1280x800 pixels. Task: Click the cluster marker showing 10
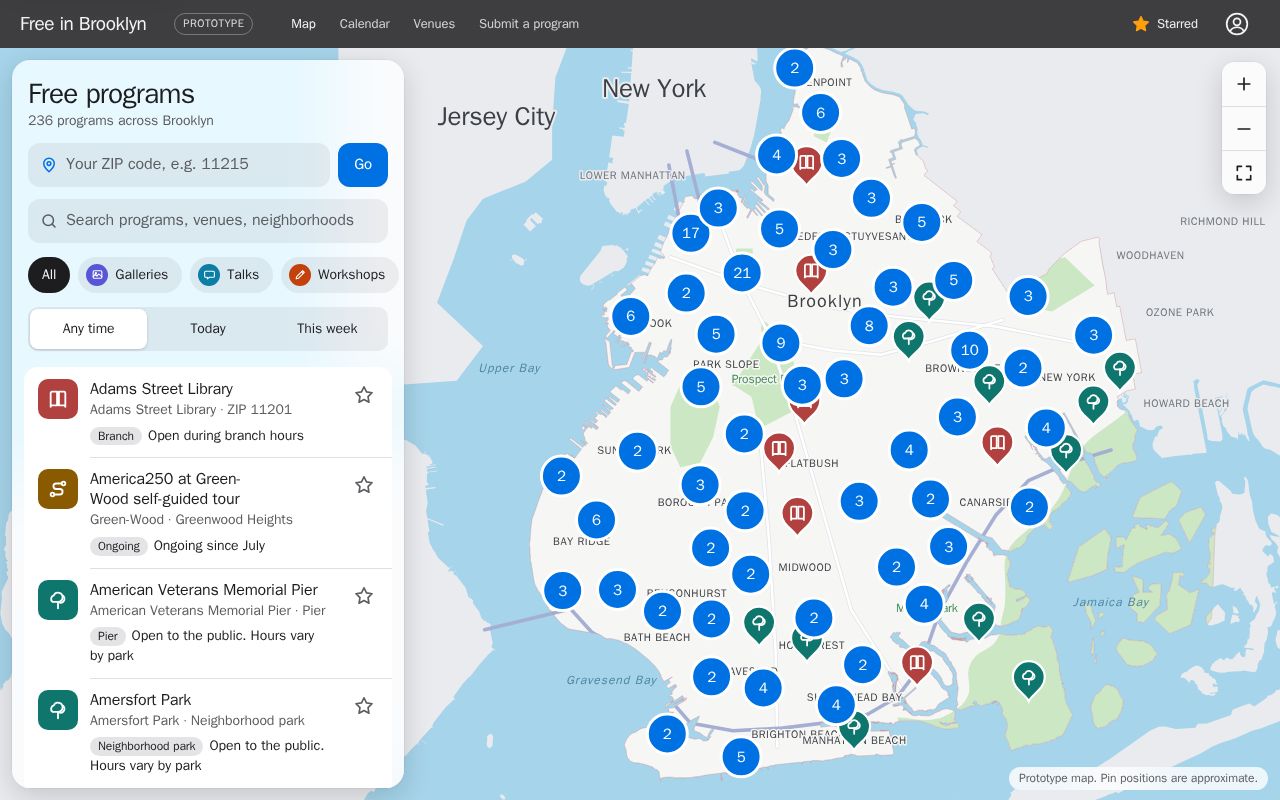click(969, 350)
